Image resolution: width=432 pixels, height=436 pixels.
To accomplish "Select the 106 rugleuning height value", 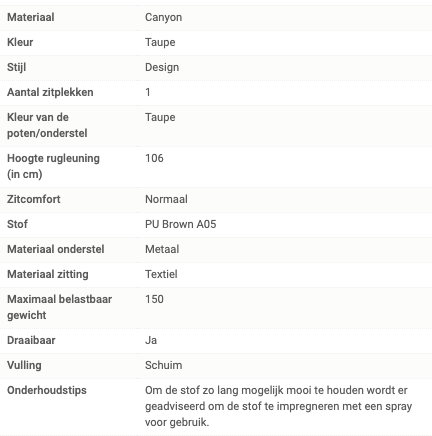I will click(x=154, y=158).
